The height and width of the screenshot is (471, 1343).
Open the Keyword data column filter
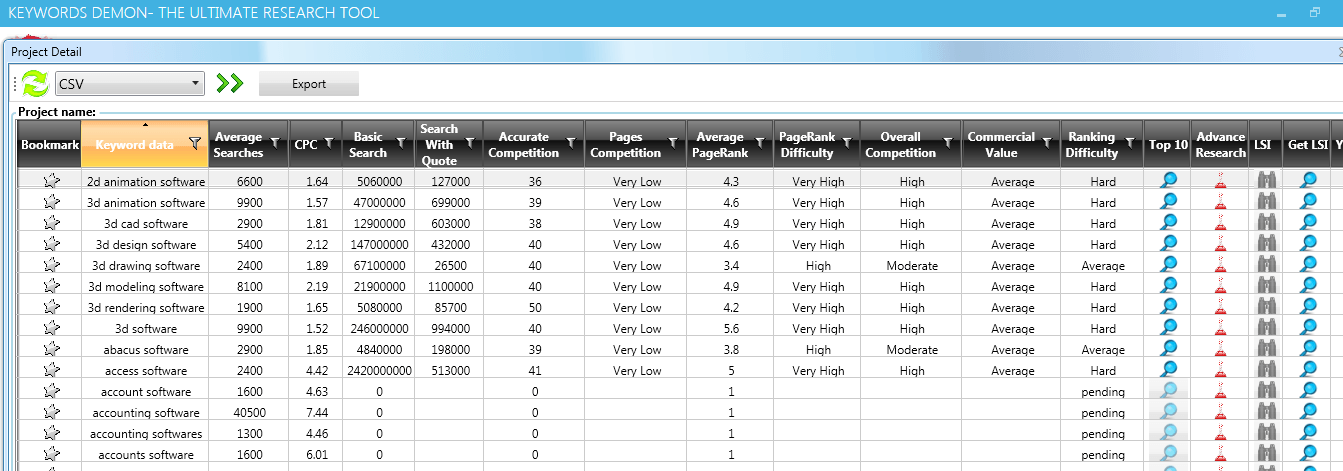click(x=195, y=144)
